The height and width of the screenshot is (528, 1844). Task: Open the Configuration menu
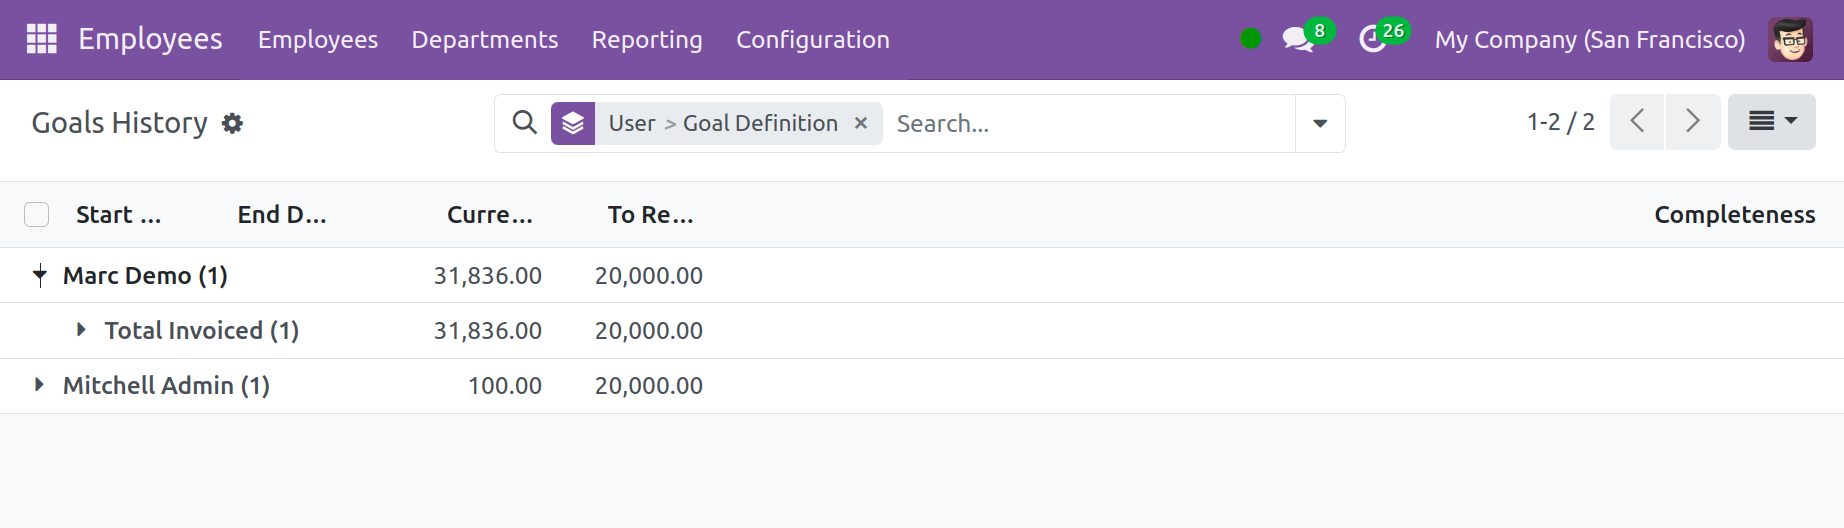tap(813, 40)
